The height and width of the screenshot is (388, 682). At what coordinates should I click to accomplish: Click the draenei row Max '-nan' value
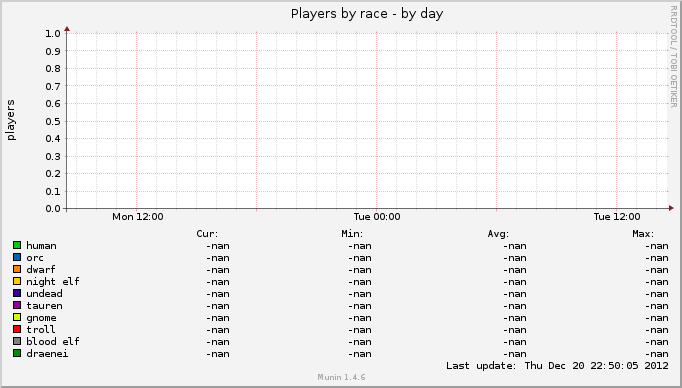point(657,354)
